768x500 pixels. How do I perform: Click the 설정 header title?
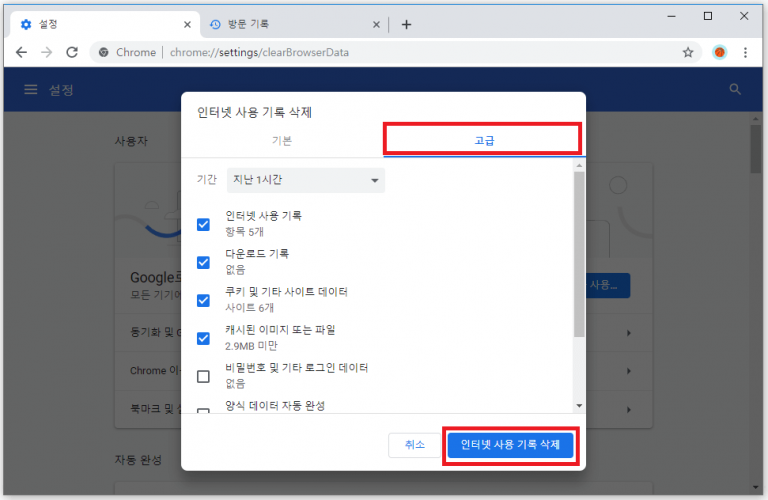(61, 90)
